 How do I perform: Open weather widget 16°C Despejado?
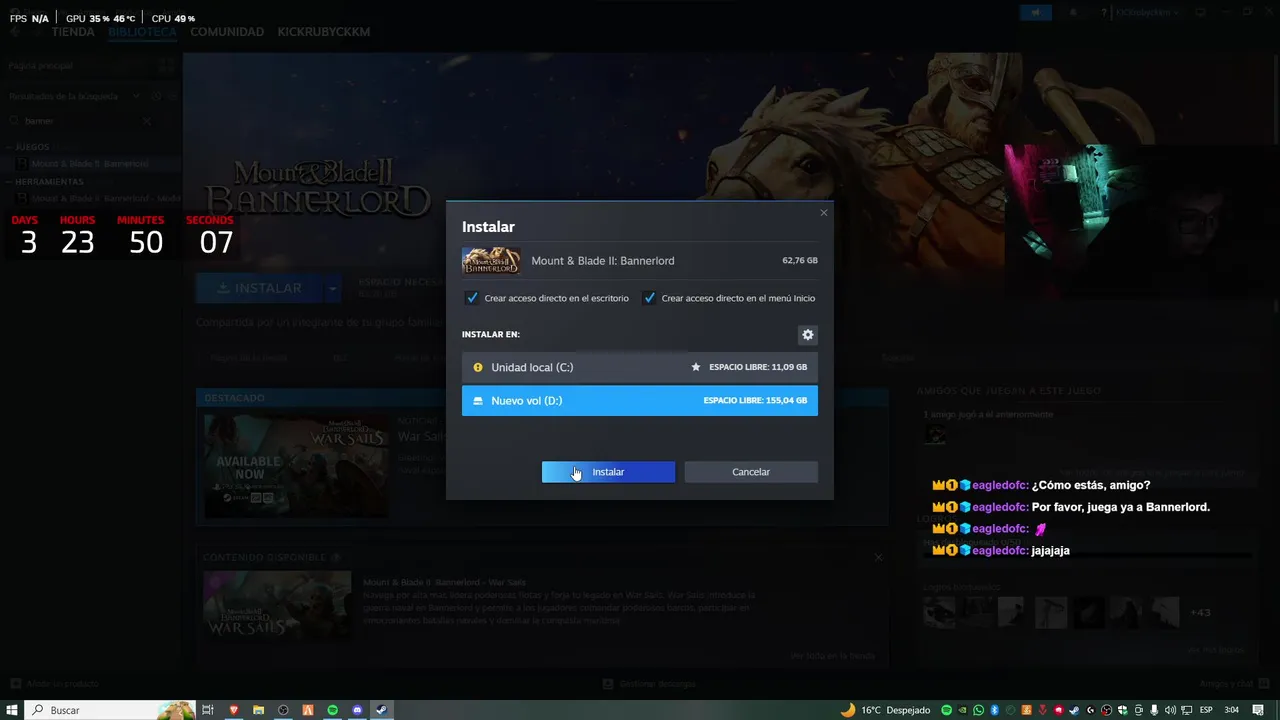(885, 710)
